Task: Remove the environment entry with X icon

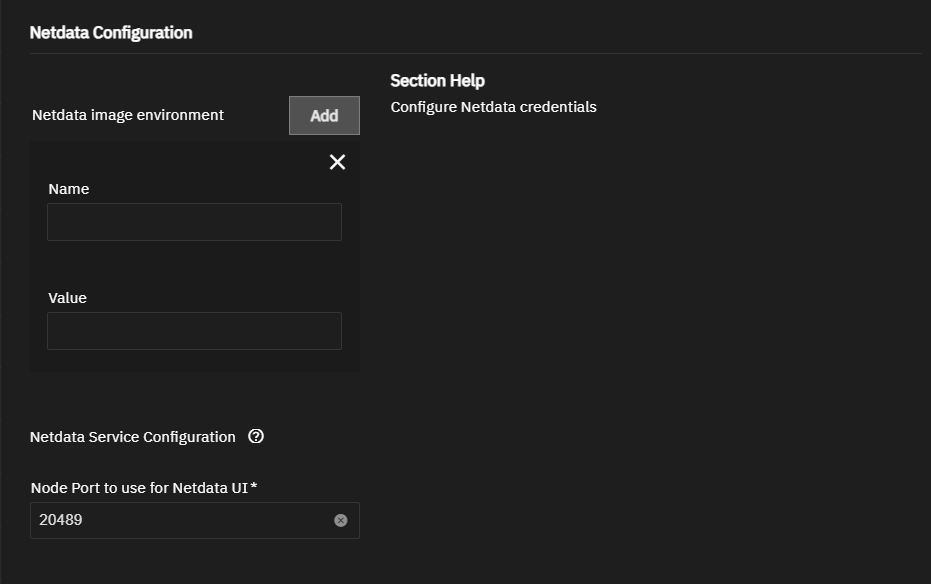Action: (x=337, y=162)
